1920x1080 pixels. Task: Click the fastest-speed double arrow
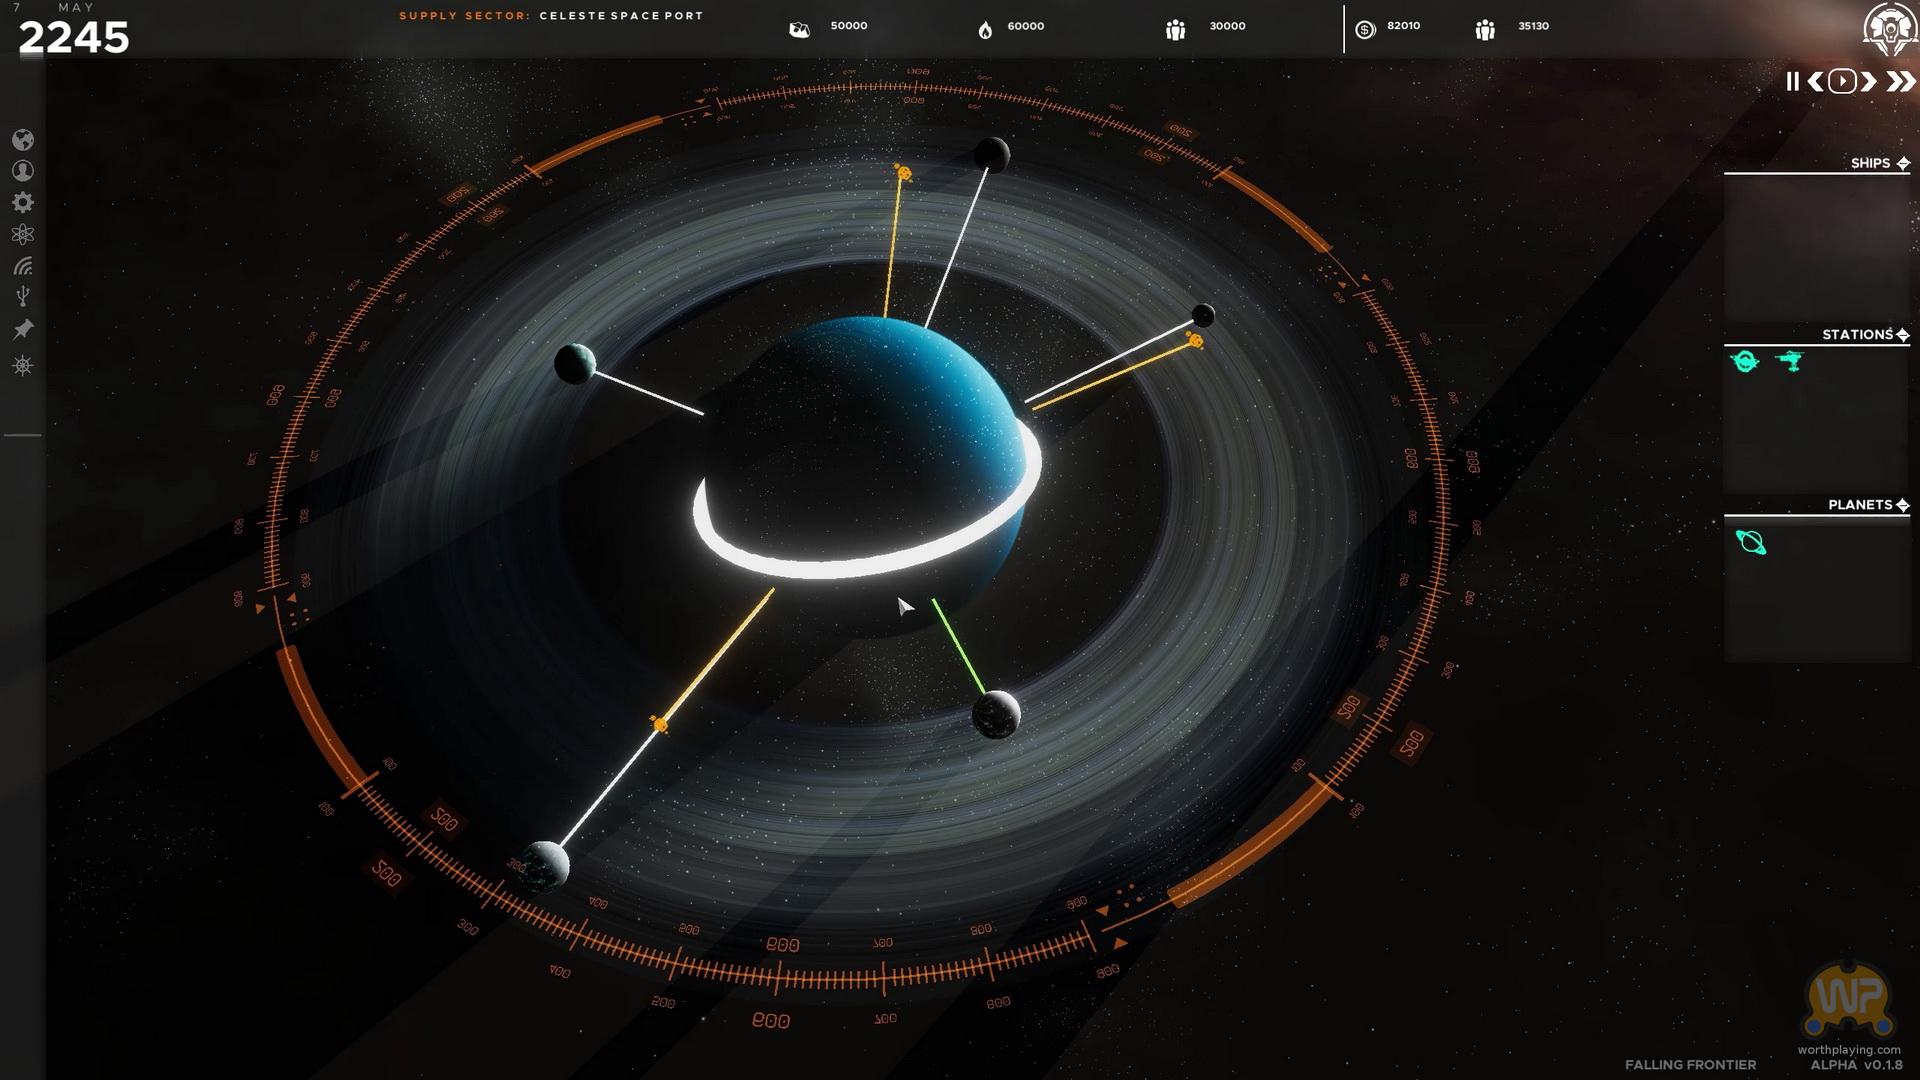(x=1900, y=82)
